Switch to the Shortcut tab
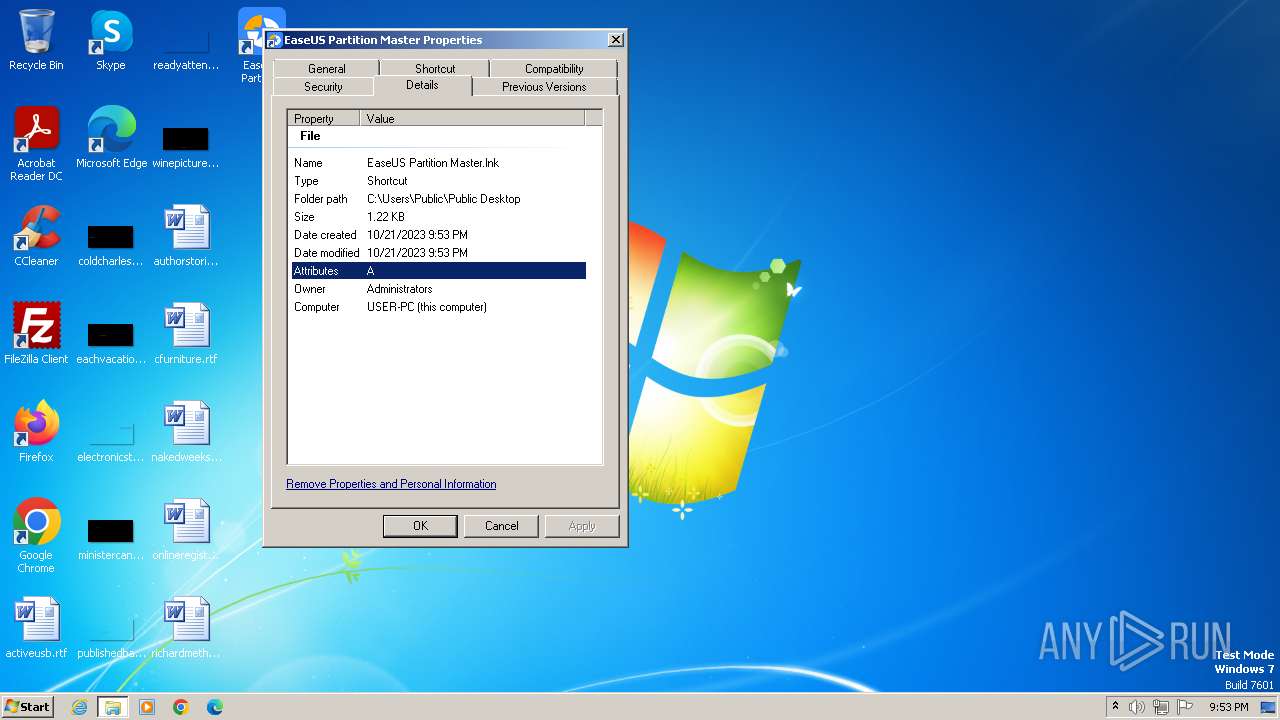The image size is (1280, 720). (435, 69)
